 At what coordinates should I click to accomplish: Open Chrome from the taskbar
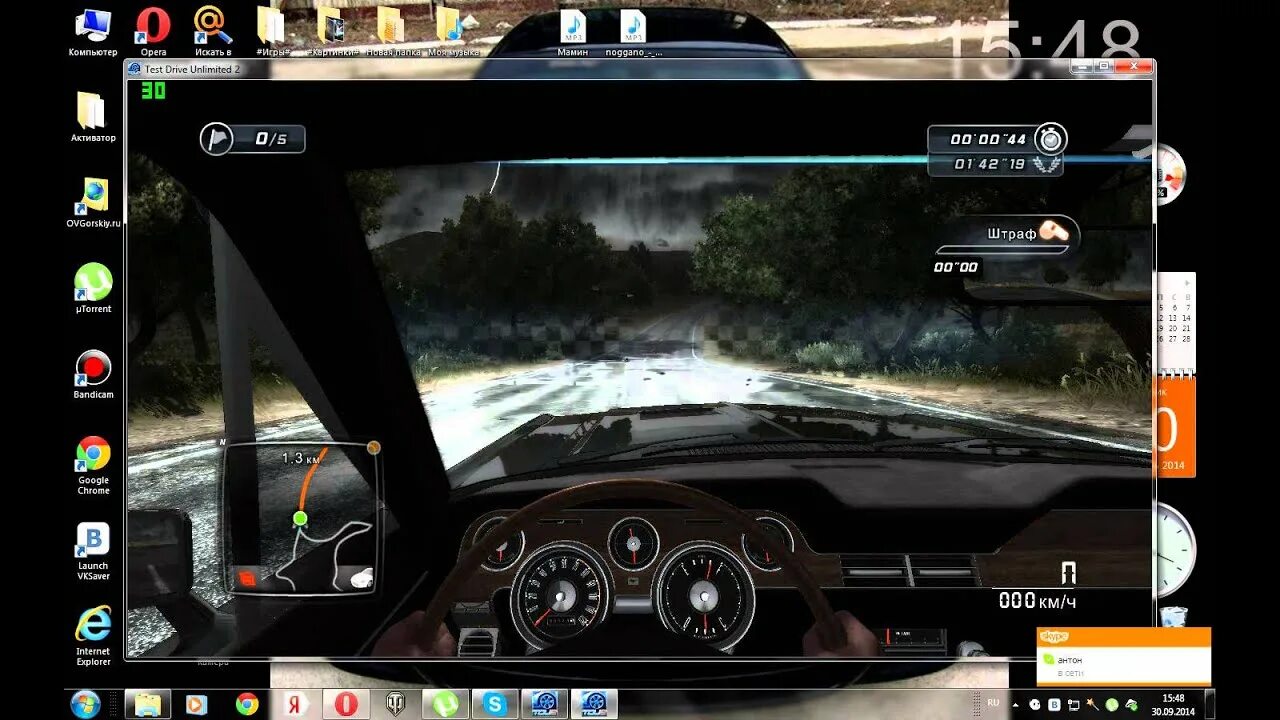coord(247,704)
